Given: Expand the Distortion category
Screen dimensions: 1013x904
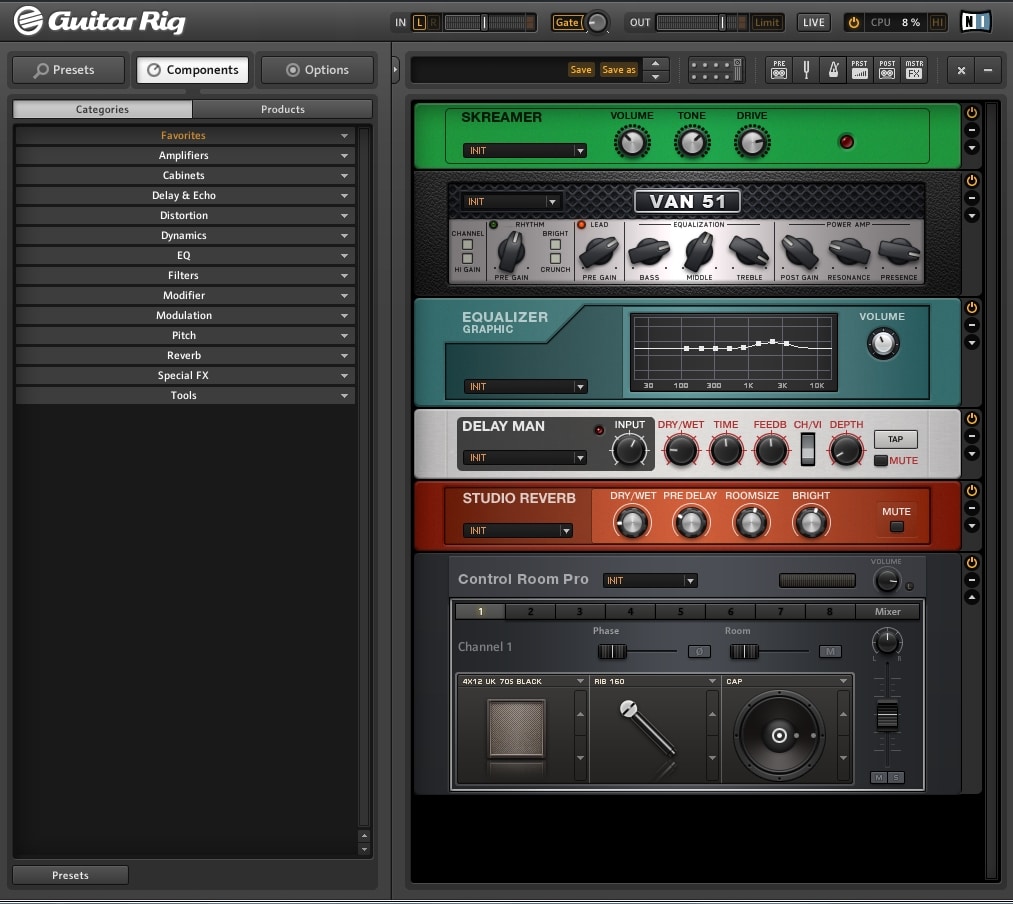Looking at the screenshot, I should 184,215.
